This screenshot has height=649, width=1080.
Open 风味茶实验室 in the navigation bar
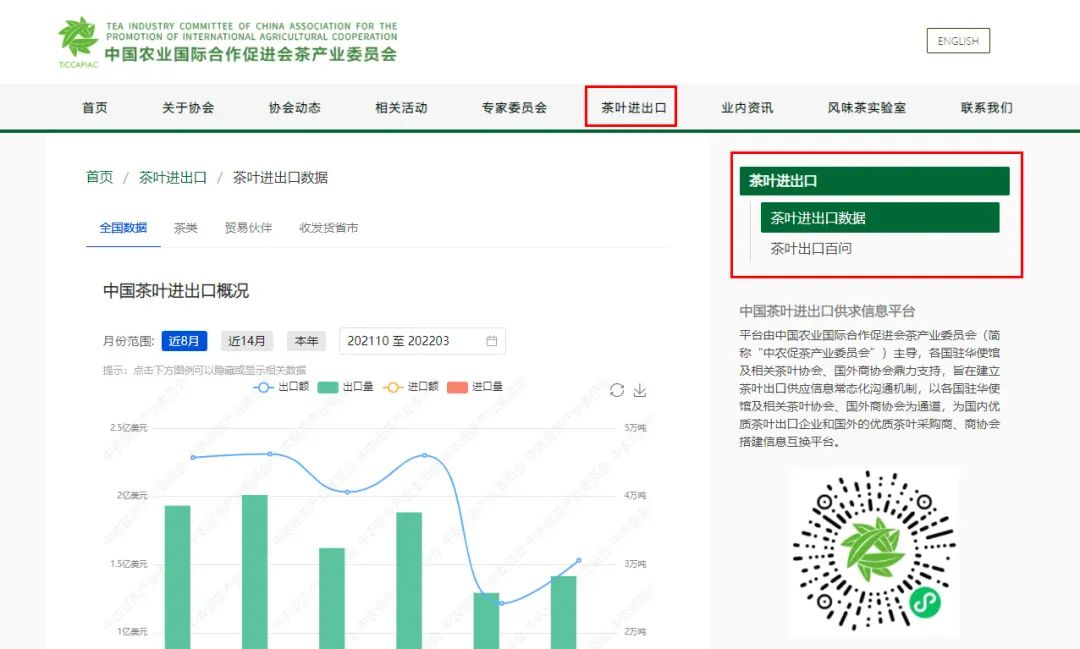pyautogui.click(x=866, y=108)
